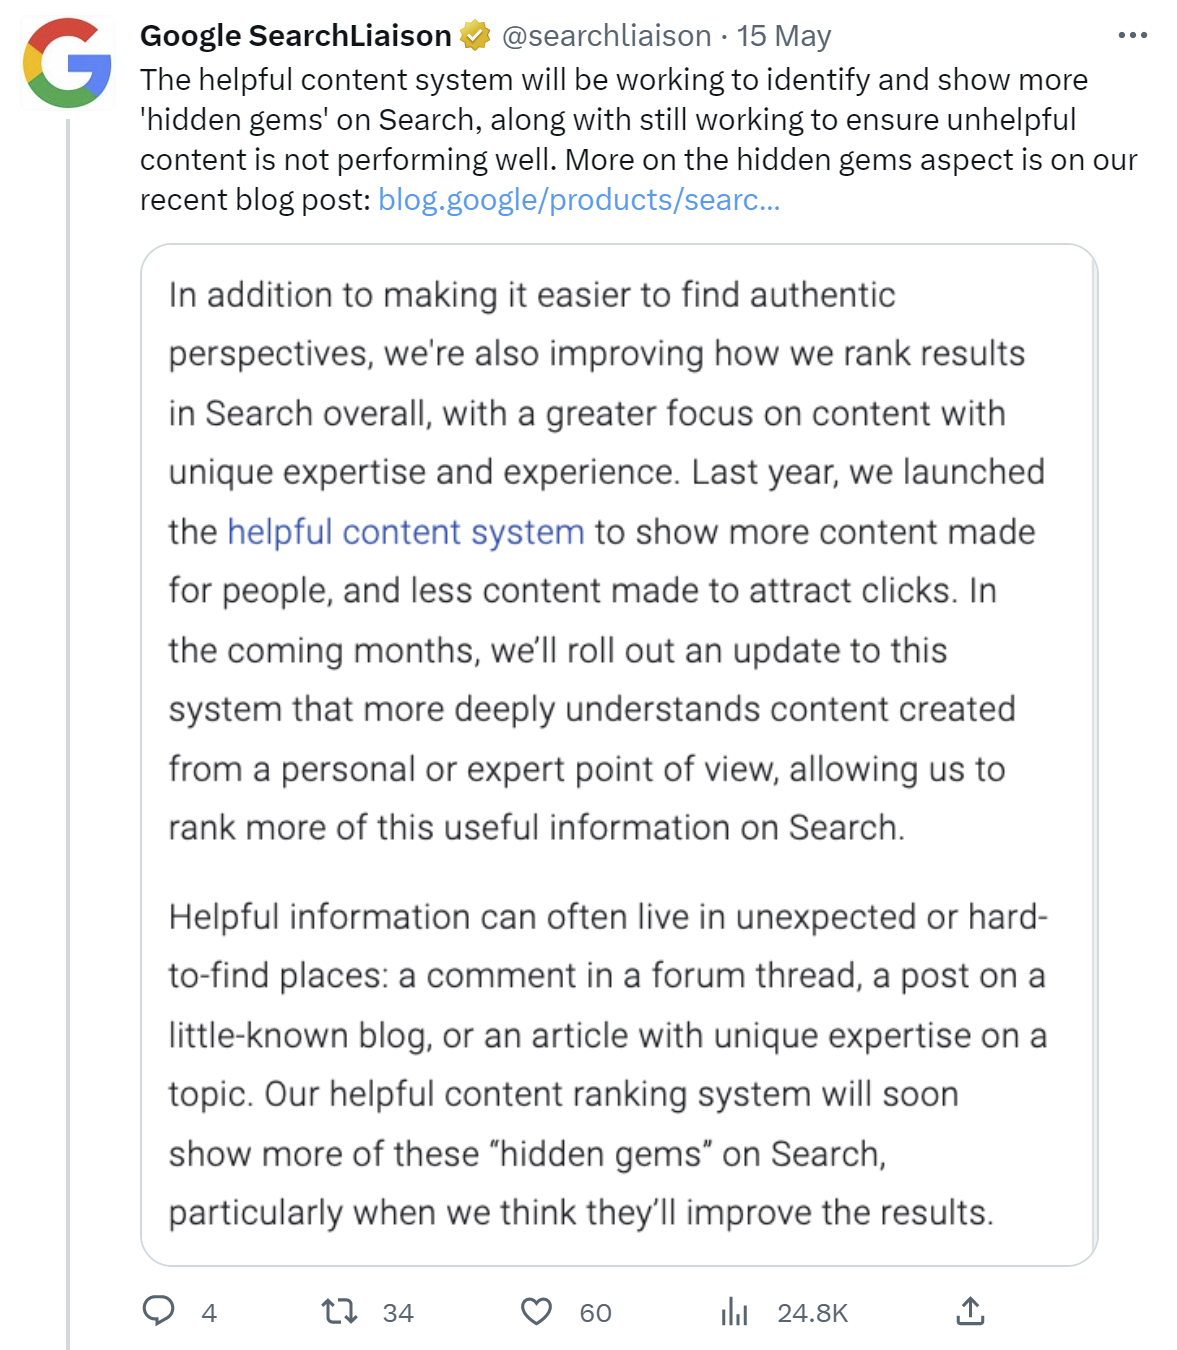
Task: Follow the blog.google/products link
Action: tap(579, 200)
